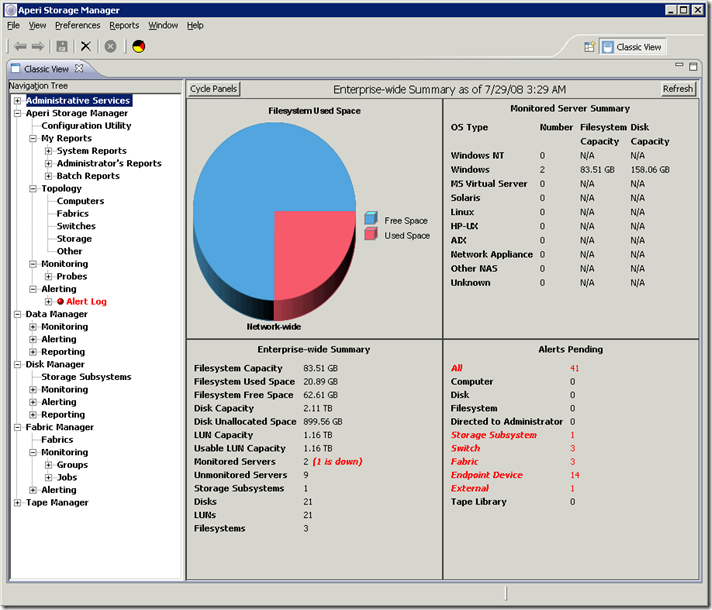The image size is (712, 610).
Task: Click the Open Perspective icon
Action: pyautogui.click(x=589, y=47)
